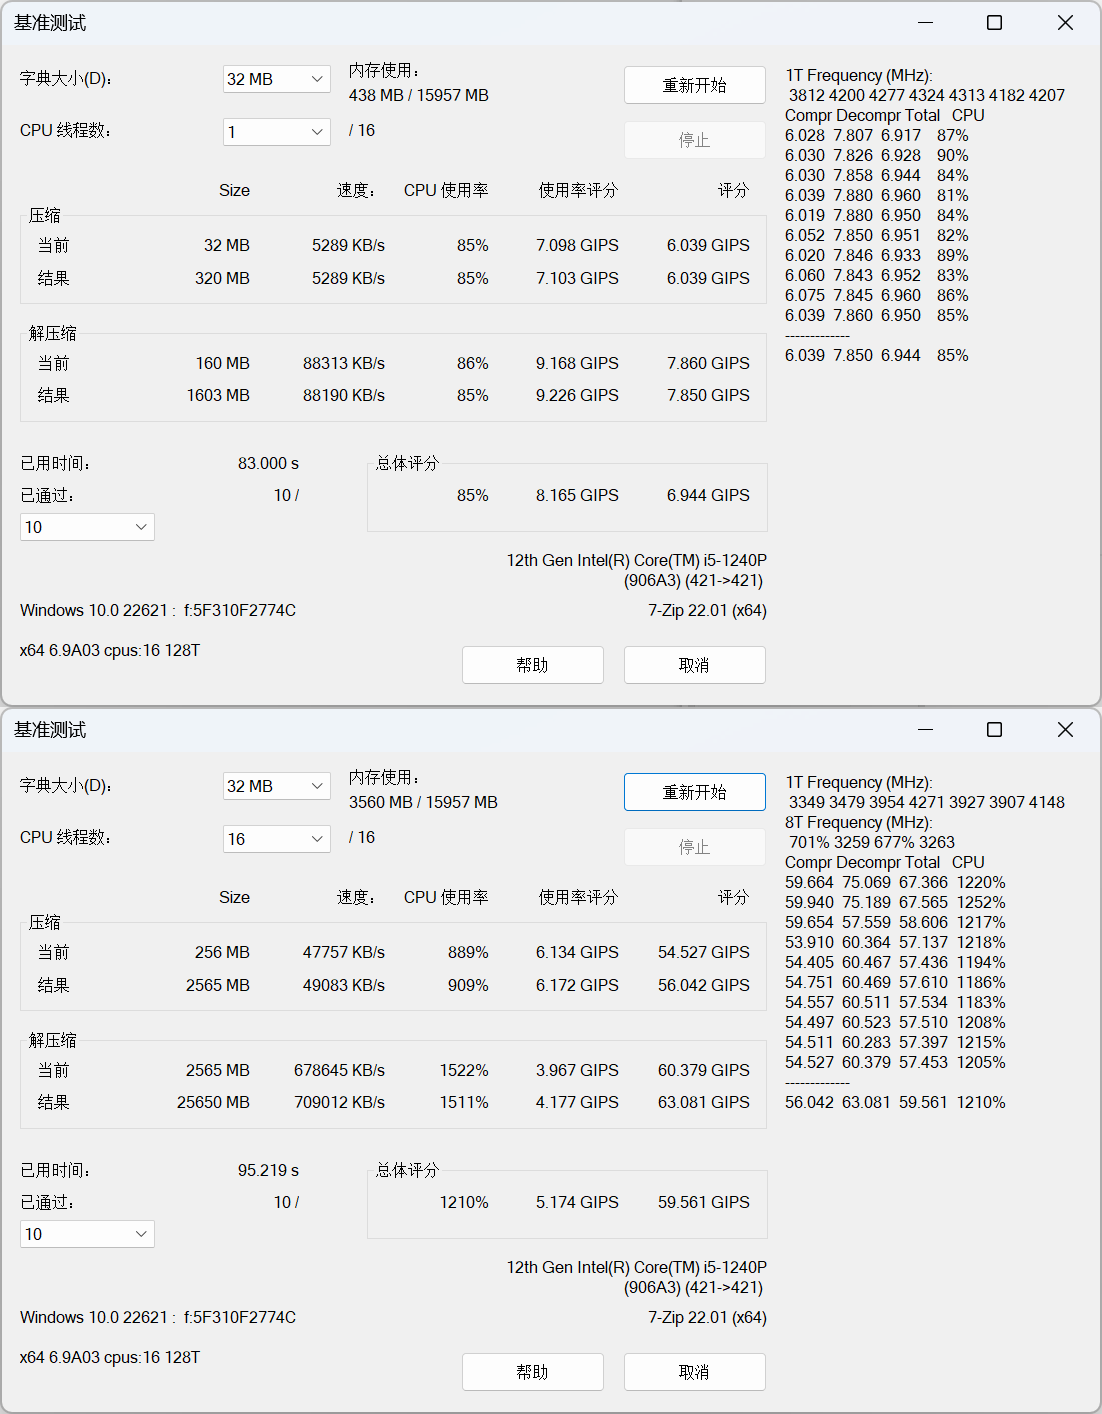The image size is (1102, 1414).
Task: Expand CPU thread count dropdown showing 1
Action: coord(276,132)
